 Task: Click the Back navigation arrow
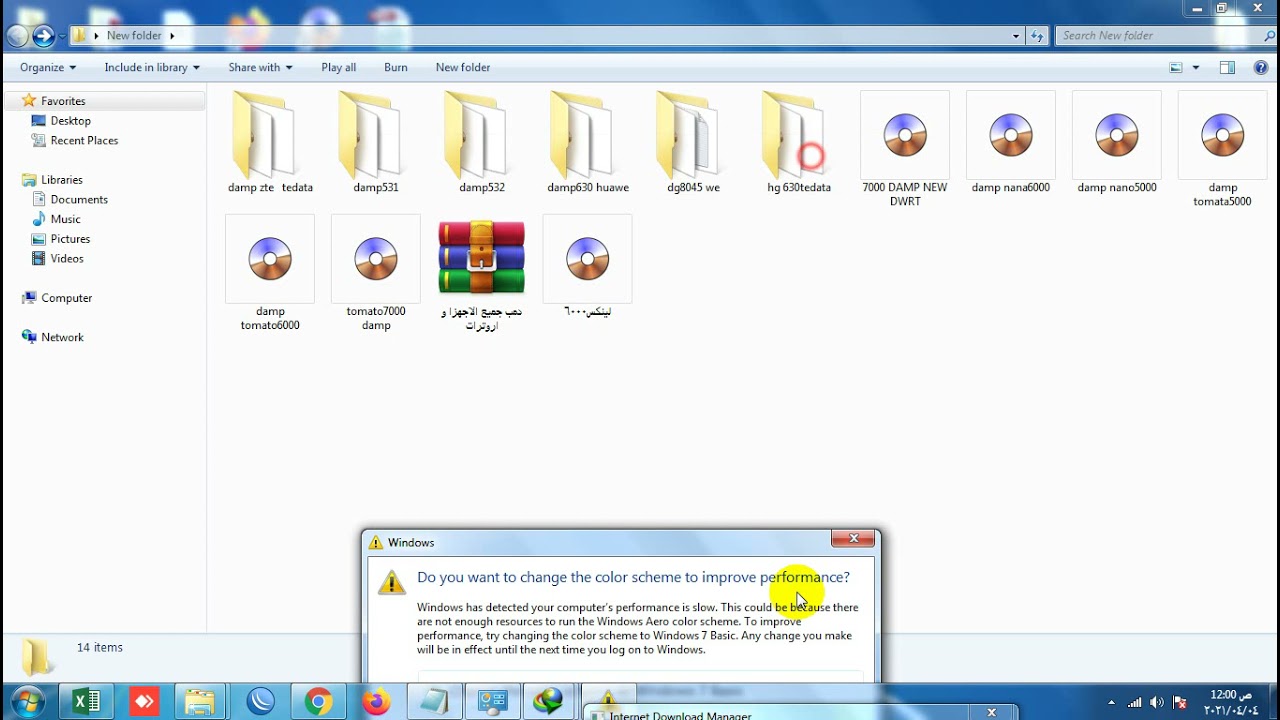pyautogui.click(x=17, y=36)
